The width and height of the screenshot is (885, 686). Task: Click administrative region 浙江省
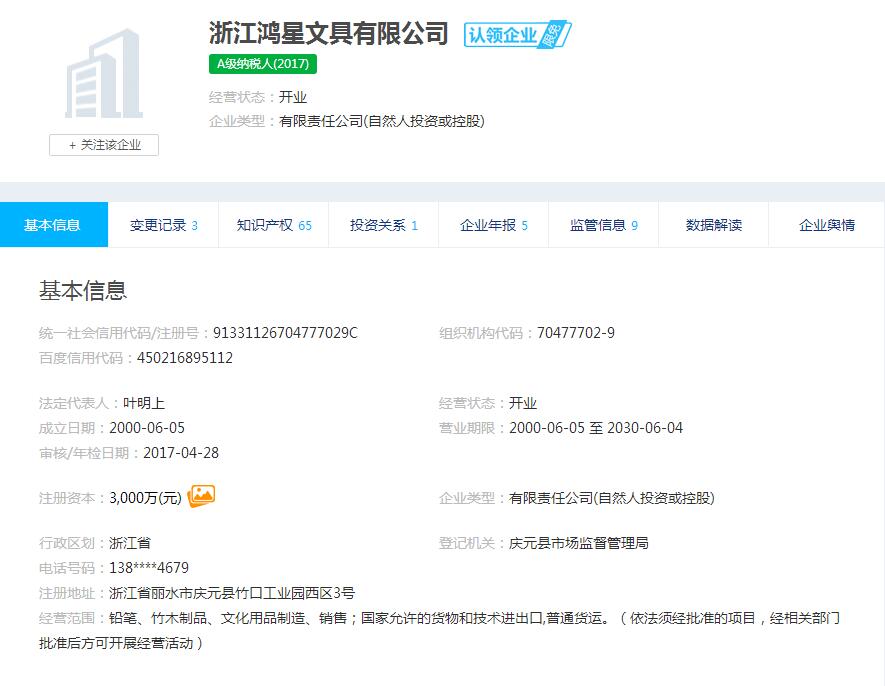tap(130, 543)
